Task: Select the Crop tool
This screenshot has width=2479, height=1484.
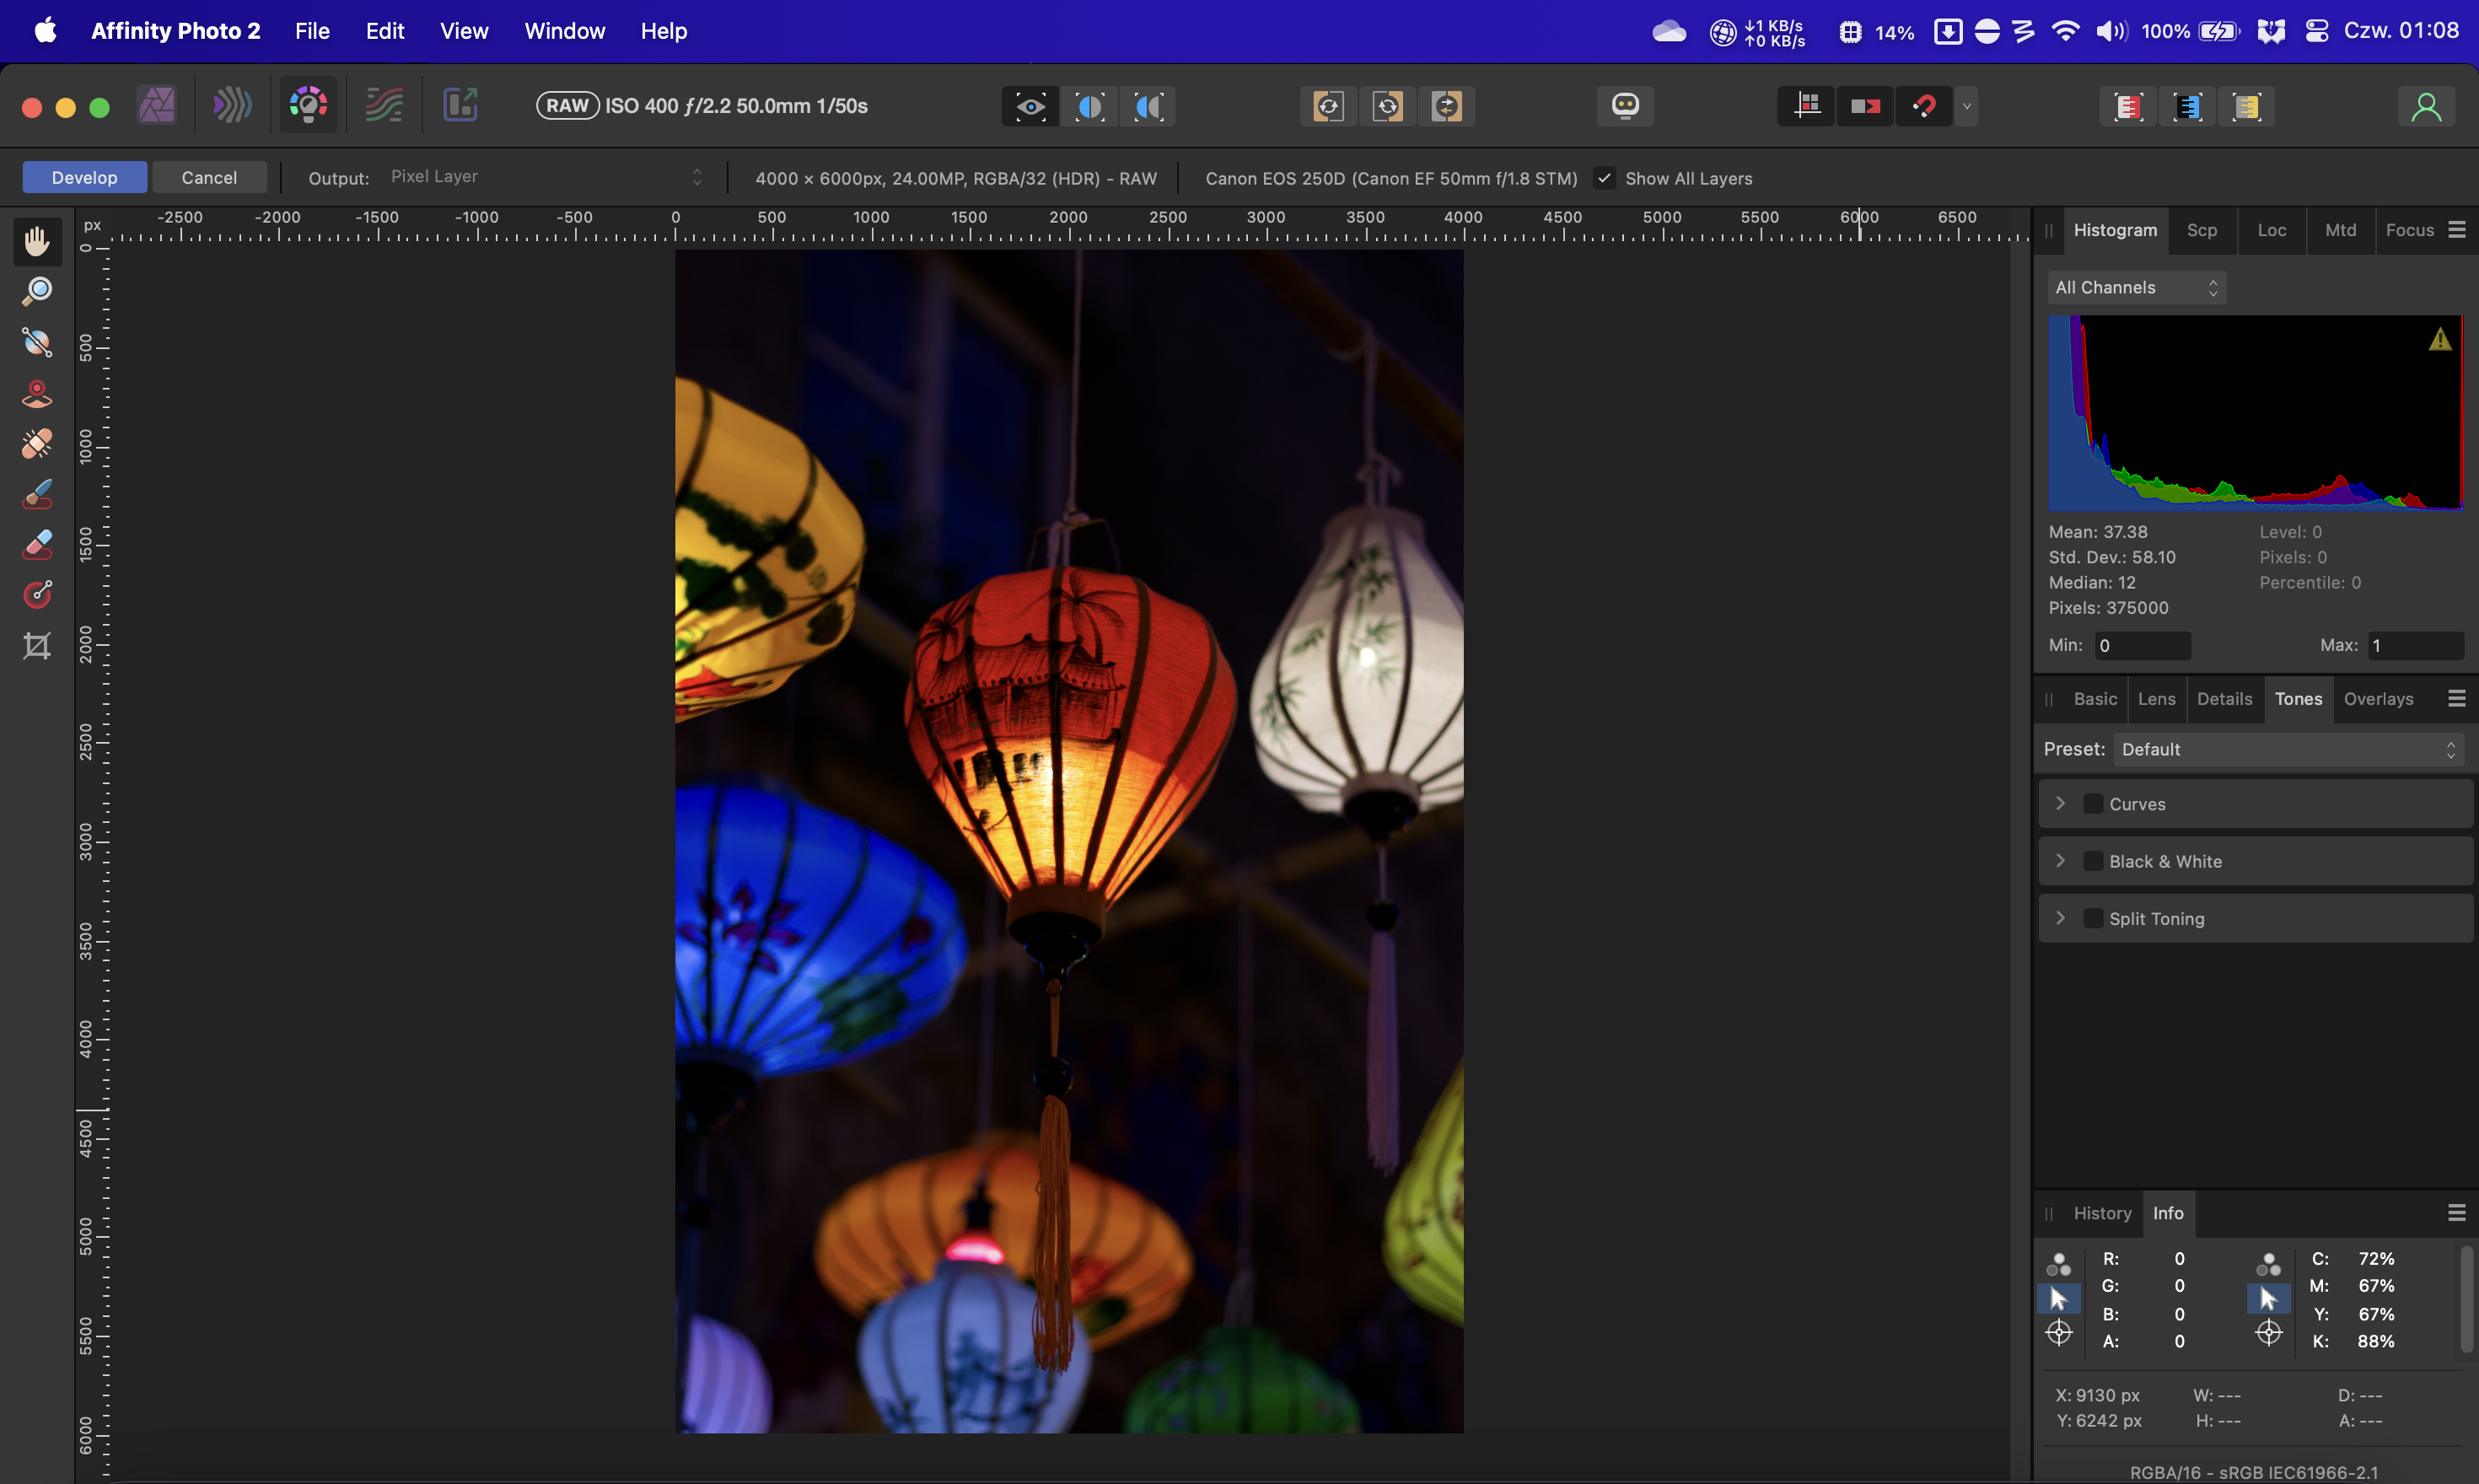Action: 37,646
